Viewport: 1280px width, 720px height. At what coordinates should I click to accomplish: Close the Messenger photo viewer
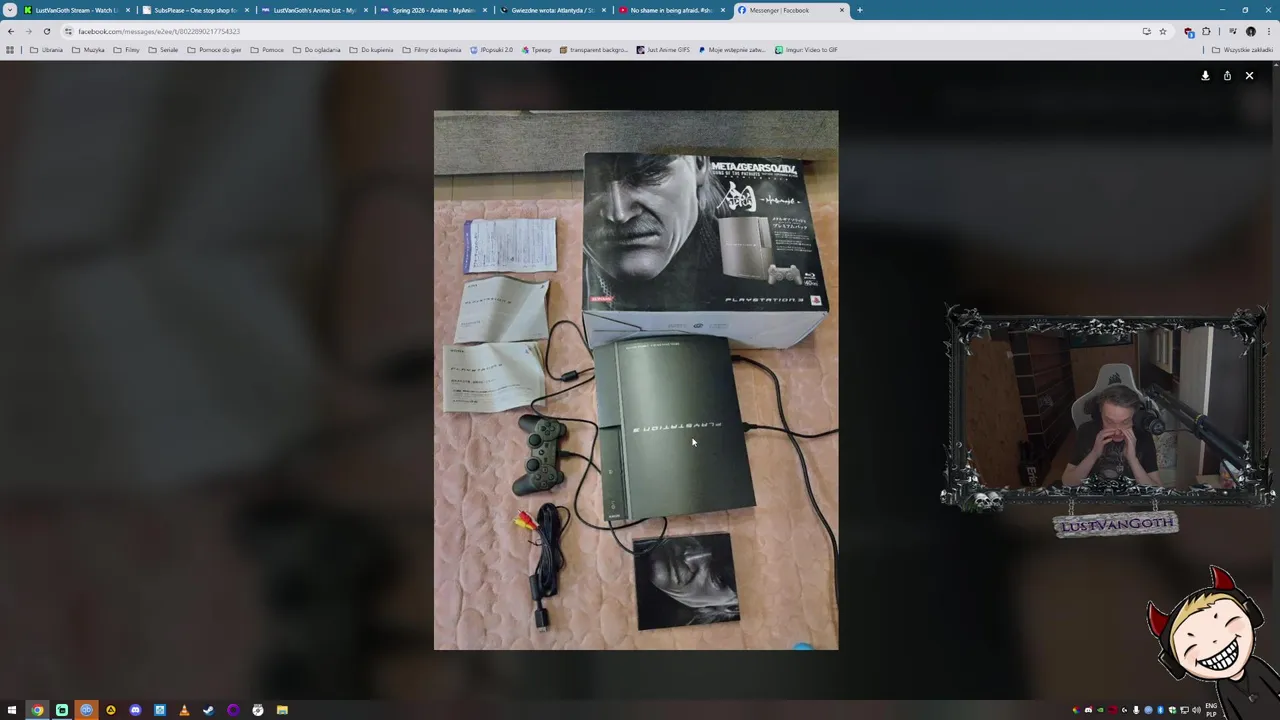(x=1249, y=75)
